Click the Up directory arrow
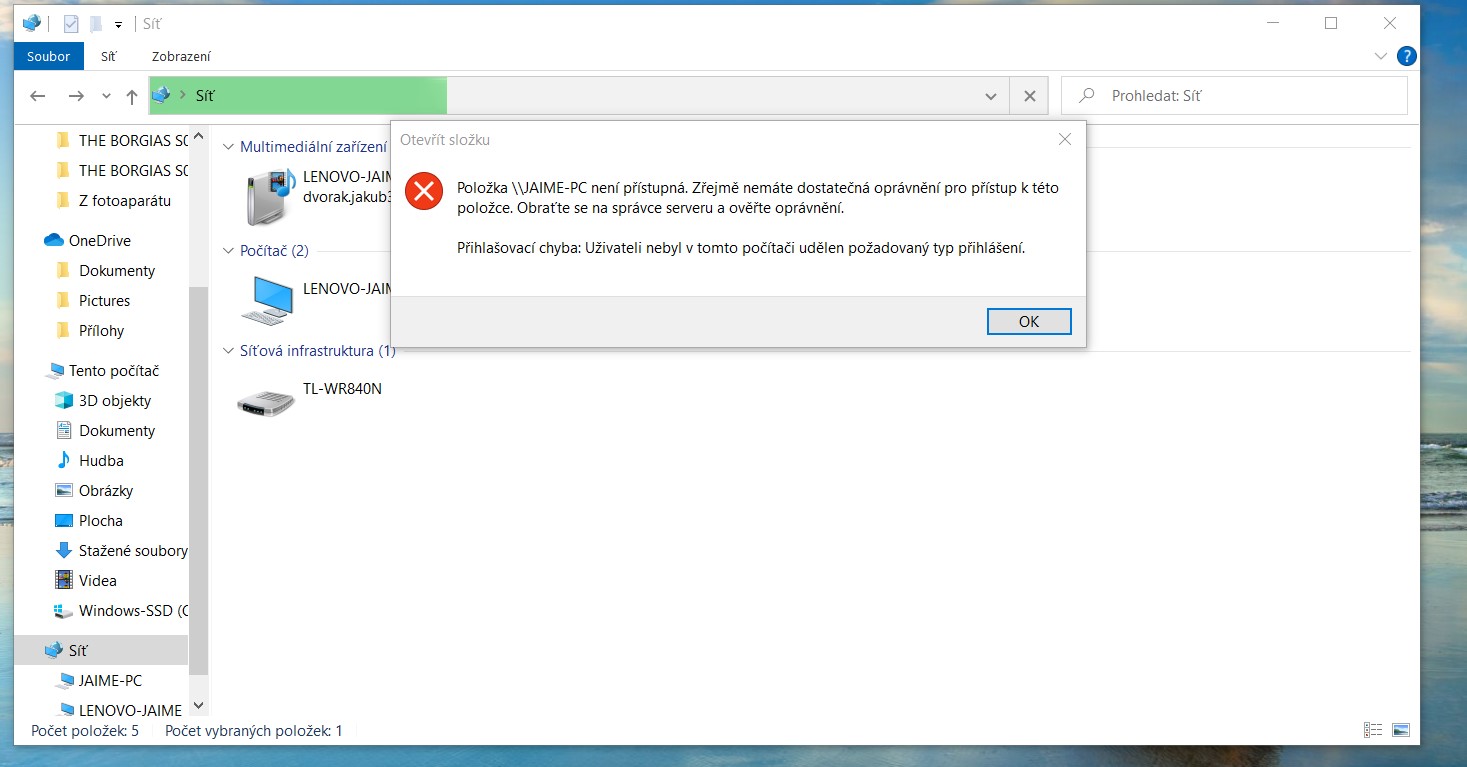The height and width of the screenshot is (767, 1467). pos(131,96)
